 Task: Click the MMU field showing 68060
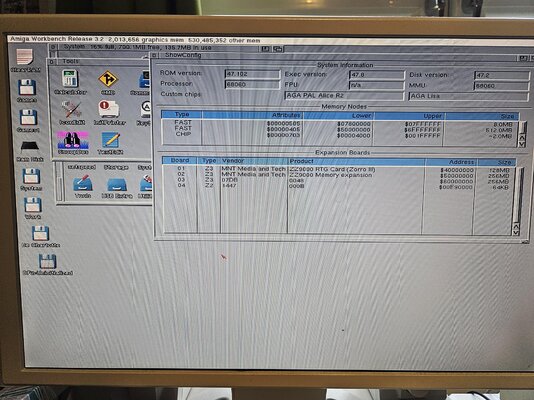[502, 86]
